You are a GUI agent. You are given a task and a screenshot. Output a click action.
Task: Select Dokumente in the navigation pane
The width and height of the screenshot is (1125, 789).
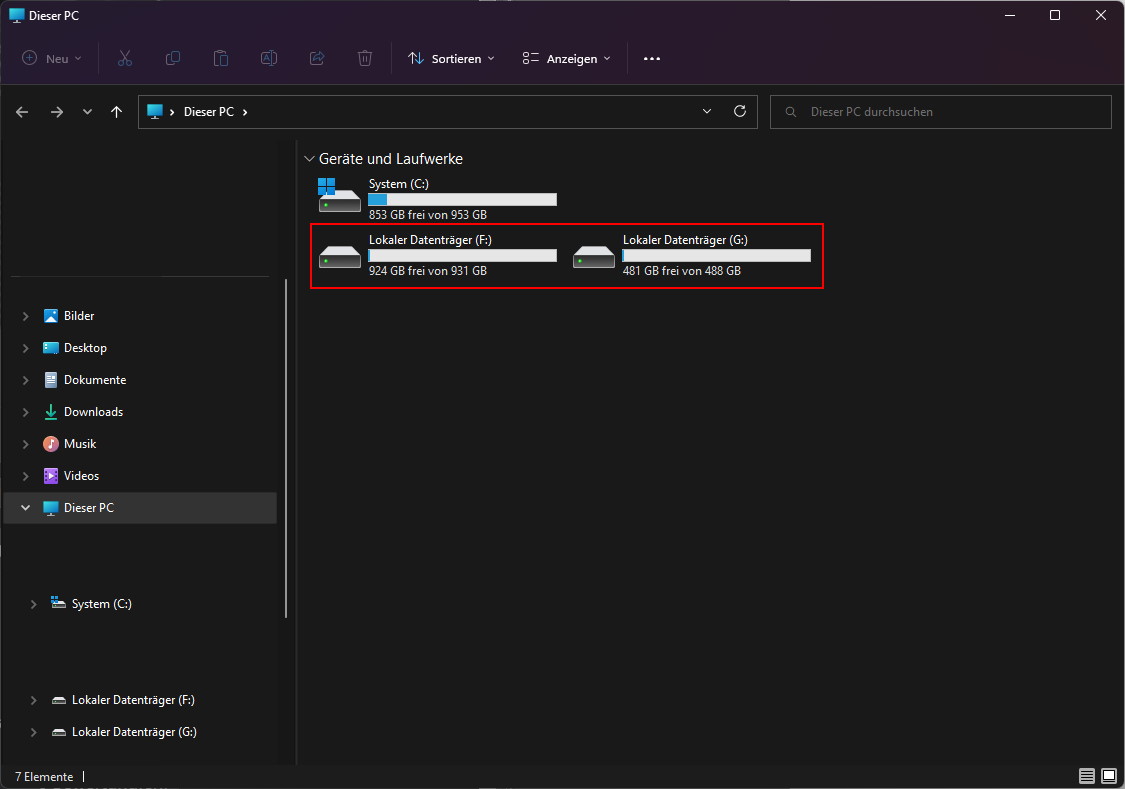click(x=94, y=380)
